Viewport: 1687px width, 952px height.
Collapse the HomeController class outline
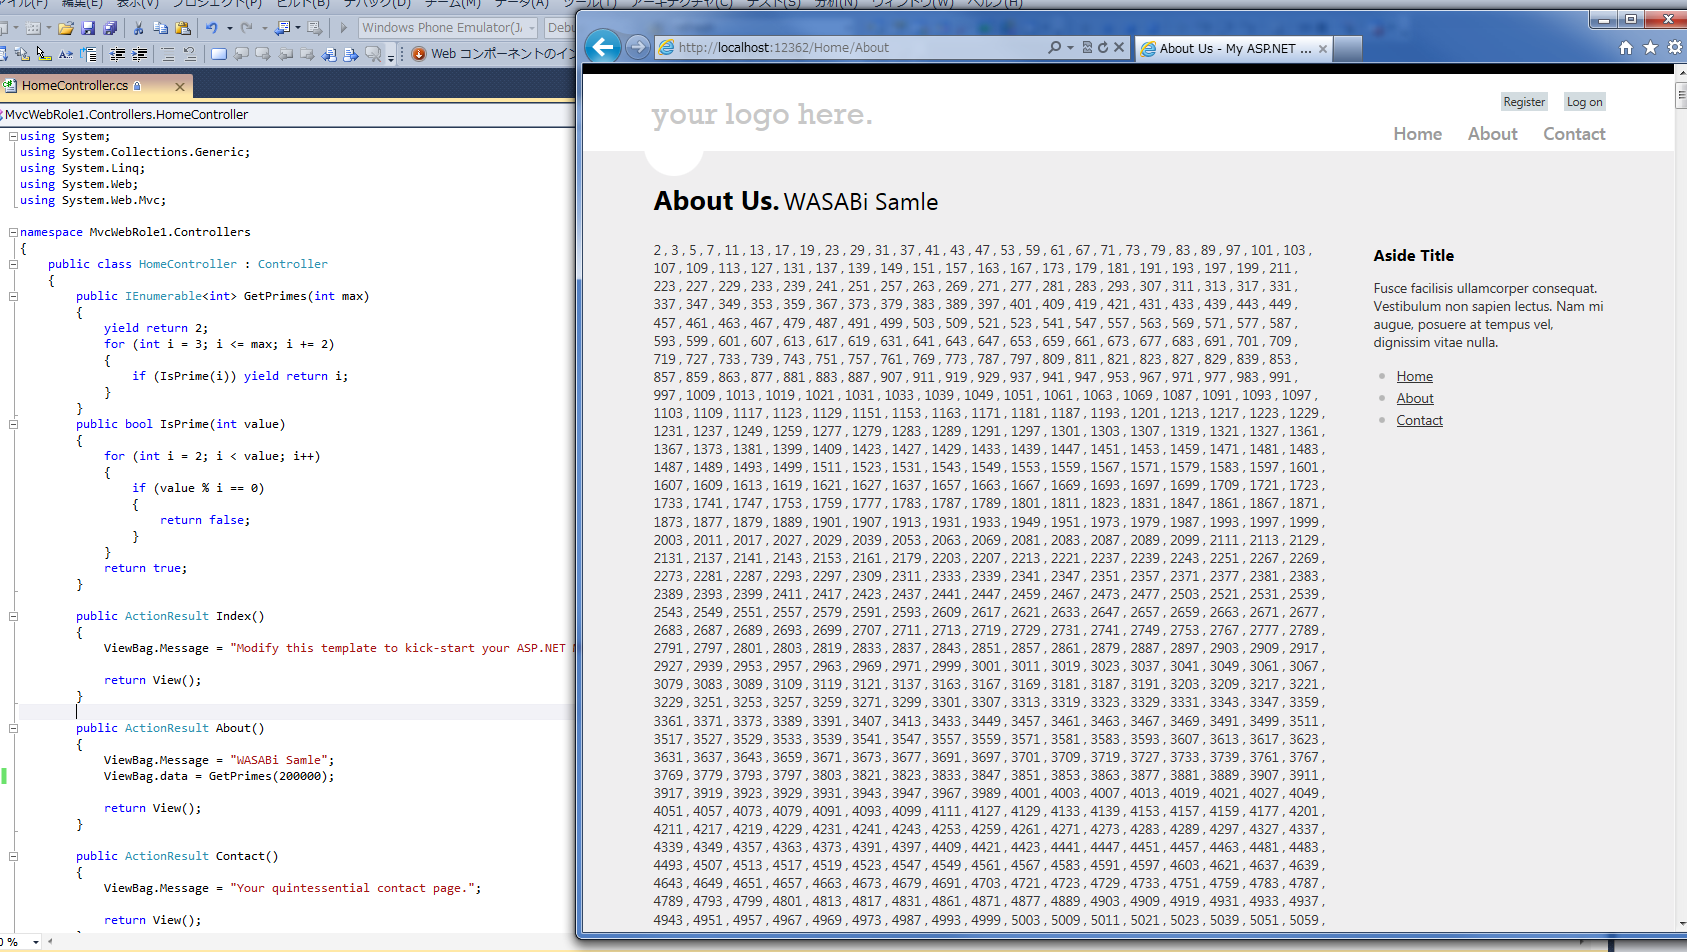click(13, 264)
